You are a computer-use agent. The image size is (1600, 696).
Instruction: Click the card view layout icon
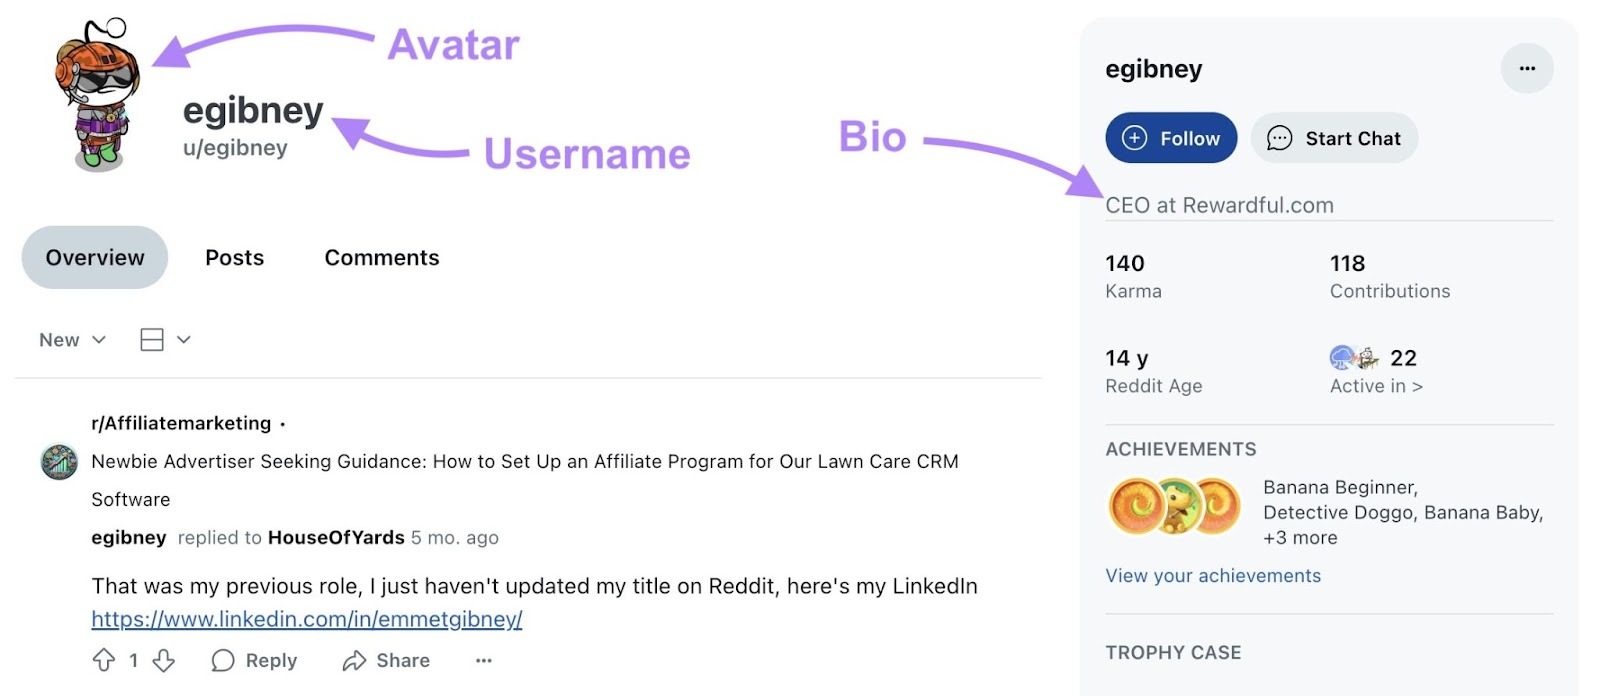click(x=151, y=339)
